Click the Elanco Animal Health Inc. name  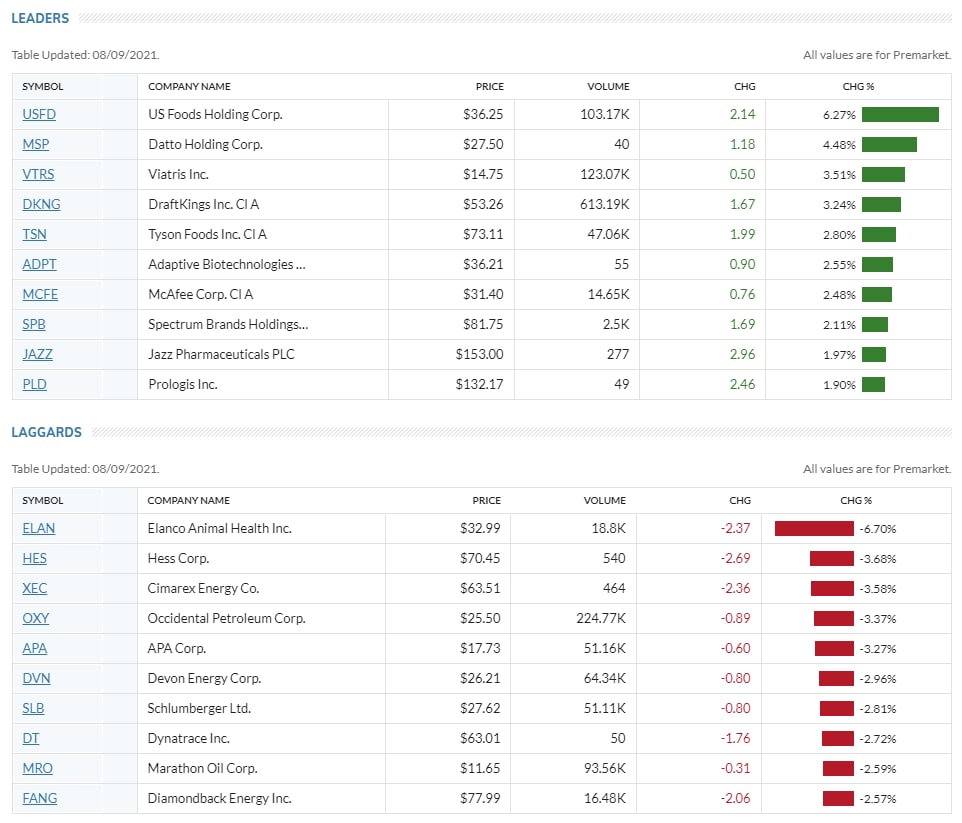point(220,528)
